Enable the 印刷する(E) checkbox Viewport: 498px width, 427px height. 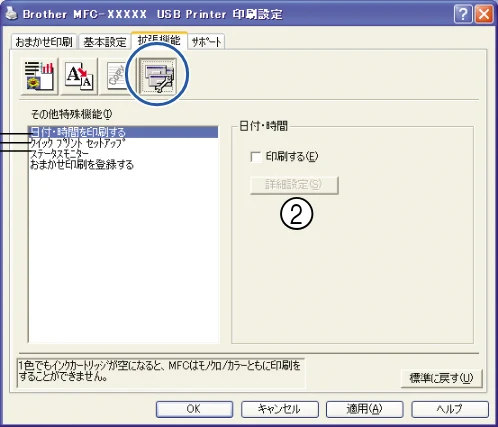(256, 157)
